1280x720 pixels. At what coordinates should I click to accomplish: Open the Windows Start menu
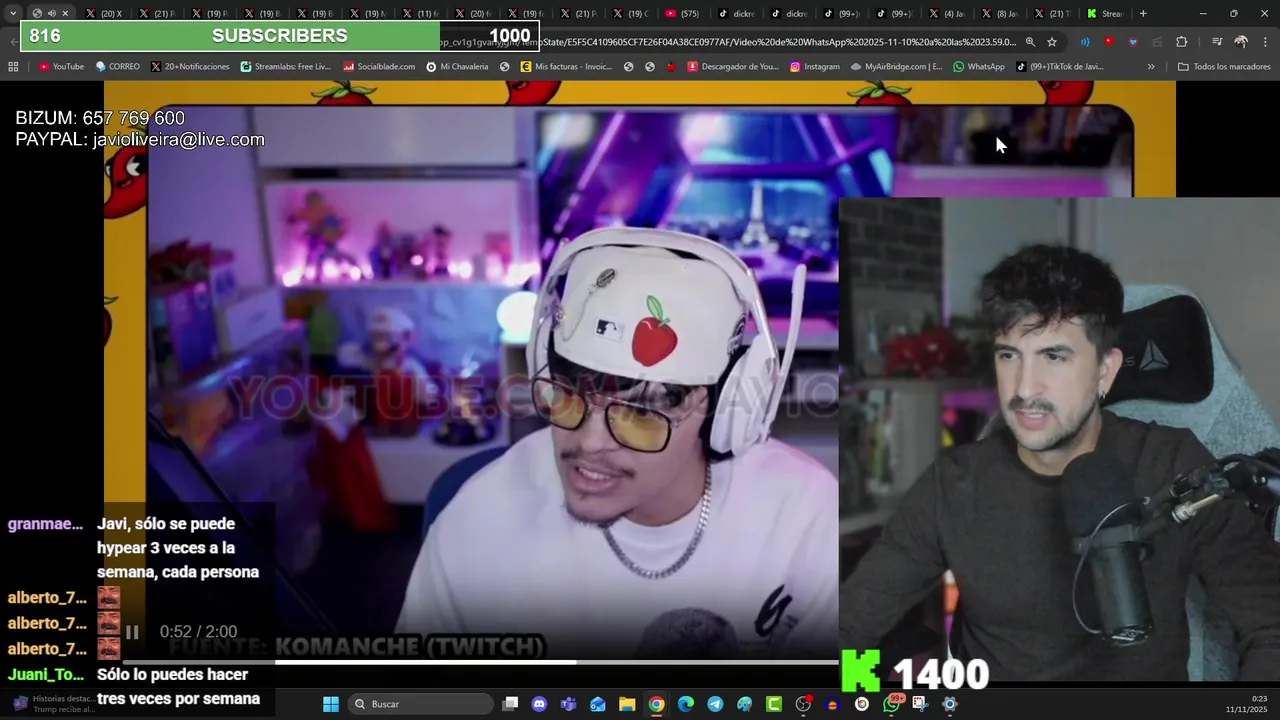click(x=331, y=704)
